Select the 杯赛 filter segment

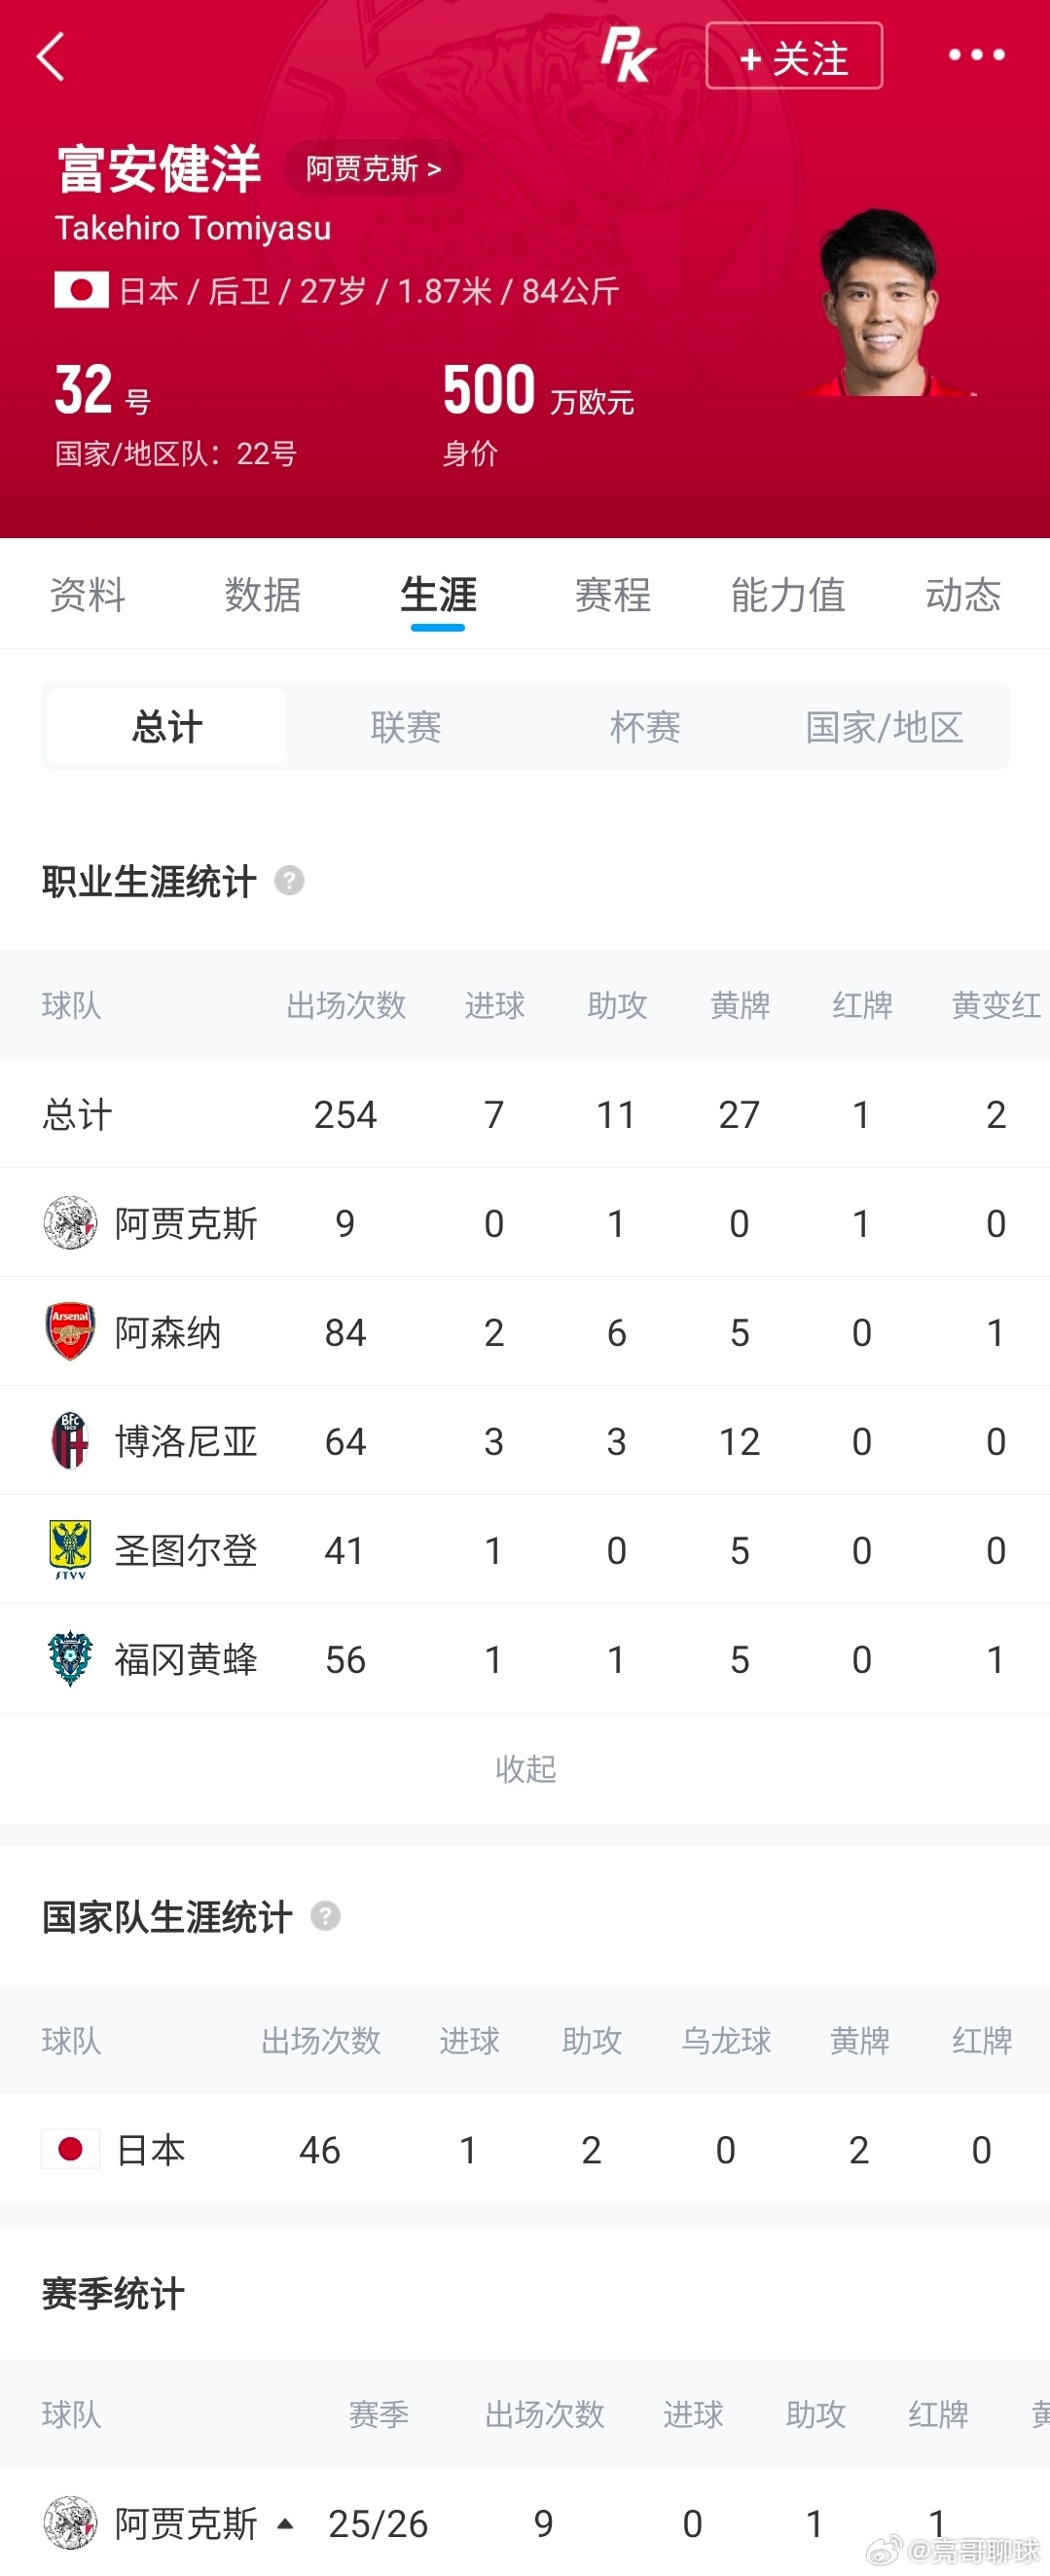click(x=645, y=727)
